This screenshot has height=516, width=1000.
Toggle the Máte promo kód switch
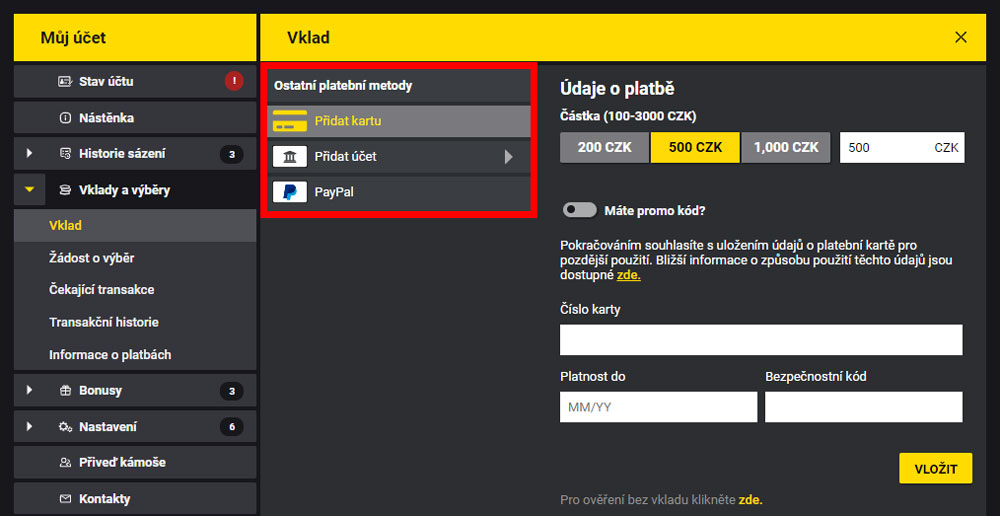(579, 211)
